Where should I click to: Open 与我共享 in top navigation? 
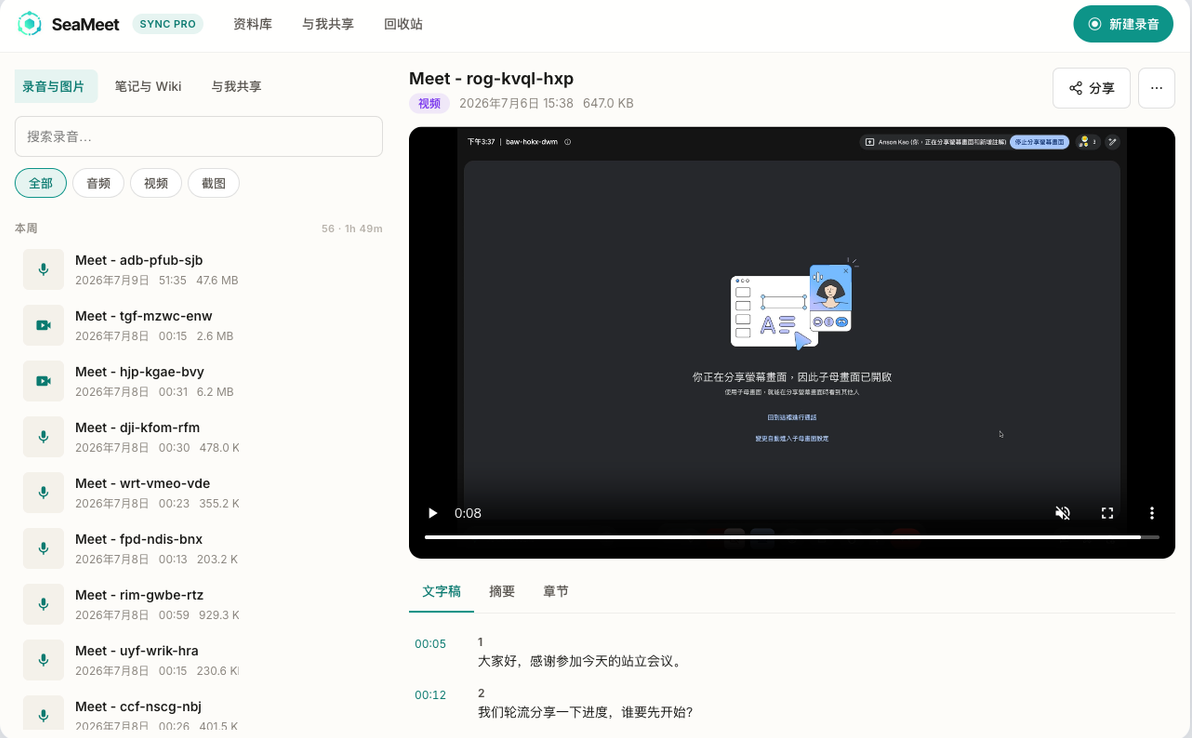pyautogui.click(x=328, y=24)
